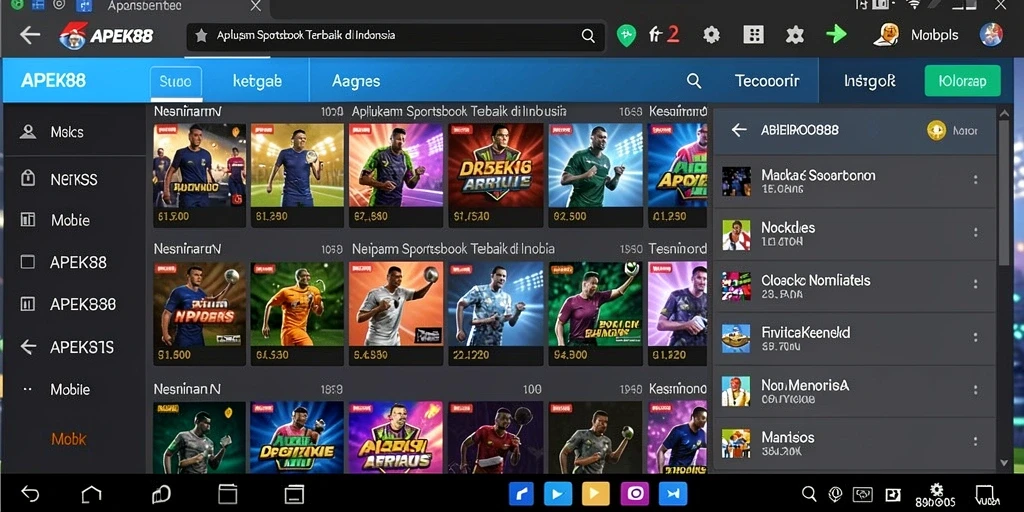This screenshot has width=1024, height=512.
Task: Click the round avatar at far top right
Action: 991,35
